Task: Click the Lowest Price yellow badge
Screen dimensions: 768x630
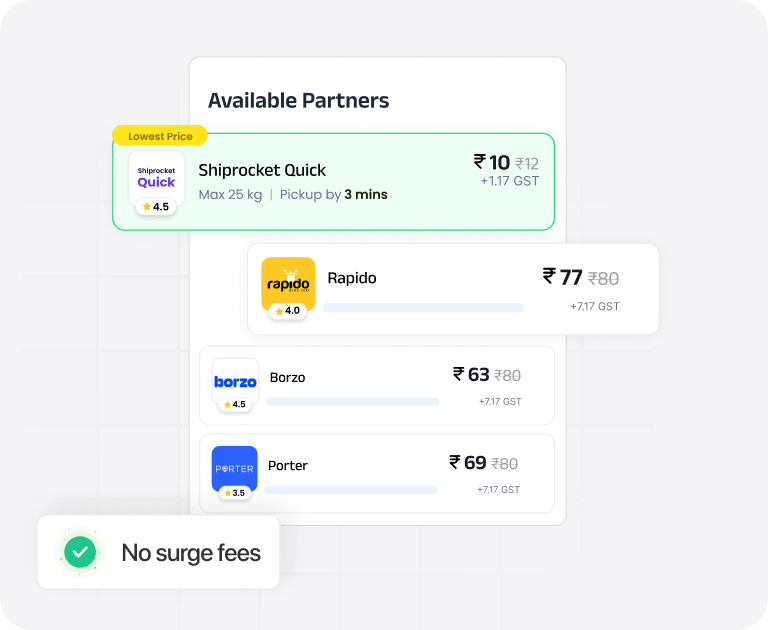Action: click(160, 136)
